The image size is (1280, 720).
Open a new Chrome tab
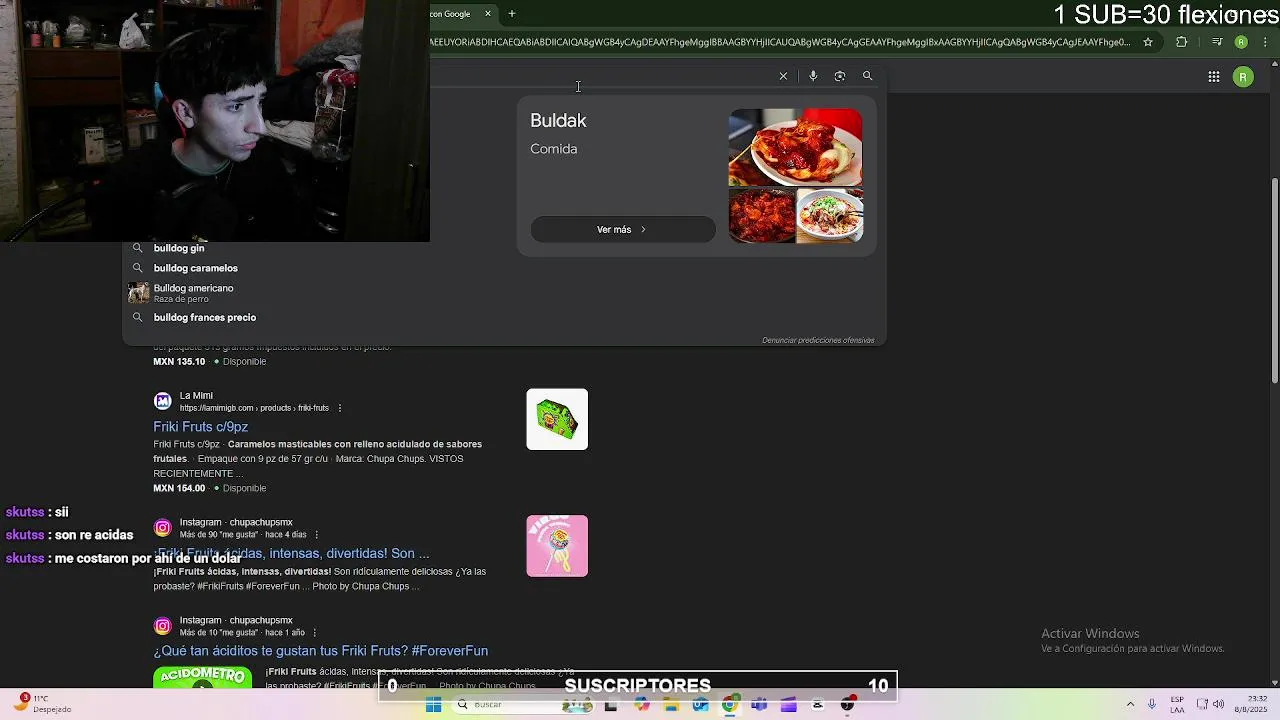pyautogui.click(x=512, y=14)
